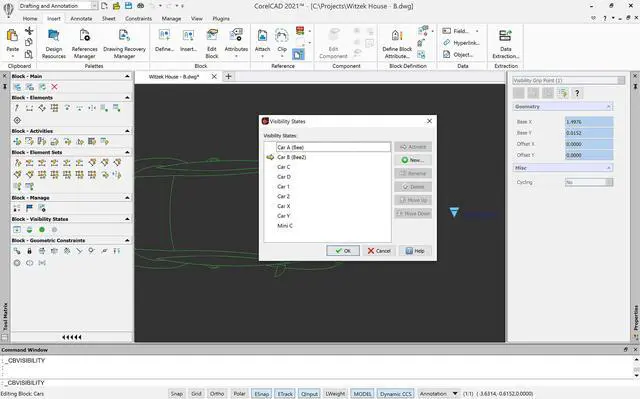640x399 pixels.
Task: Insert a Hyperlink from Data group
Action: (x=461, y=42)
